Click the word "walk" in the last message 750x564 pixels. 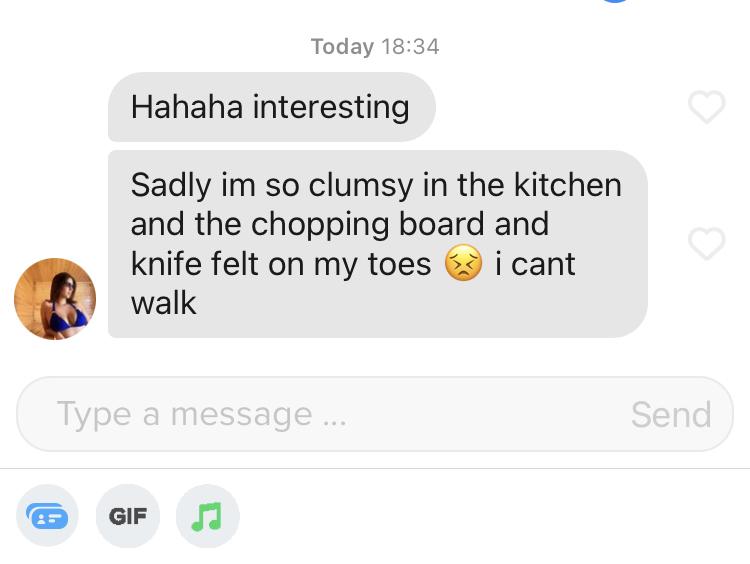pyautogui.click(x=164, y=303)
